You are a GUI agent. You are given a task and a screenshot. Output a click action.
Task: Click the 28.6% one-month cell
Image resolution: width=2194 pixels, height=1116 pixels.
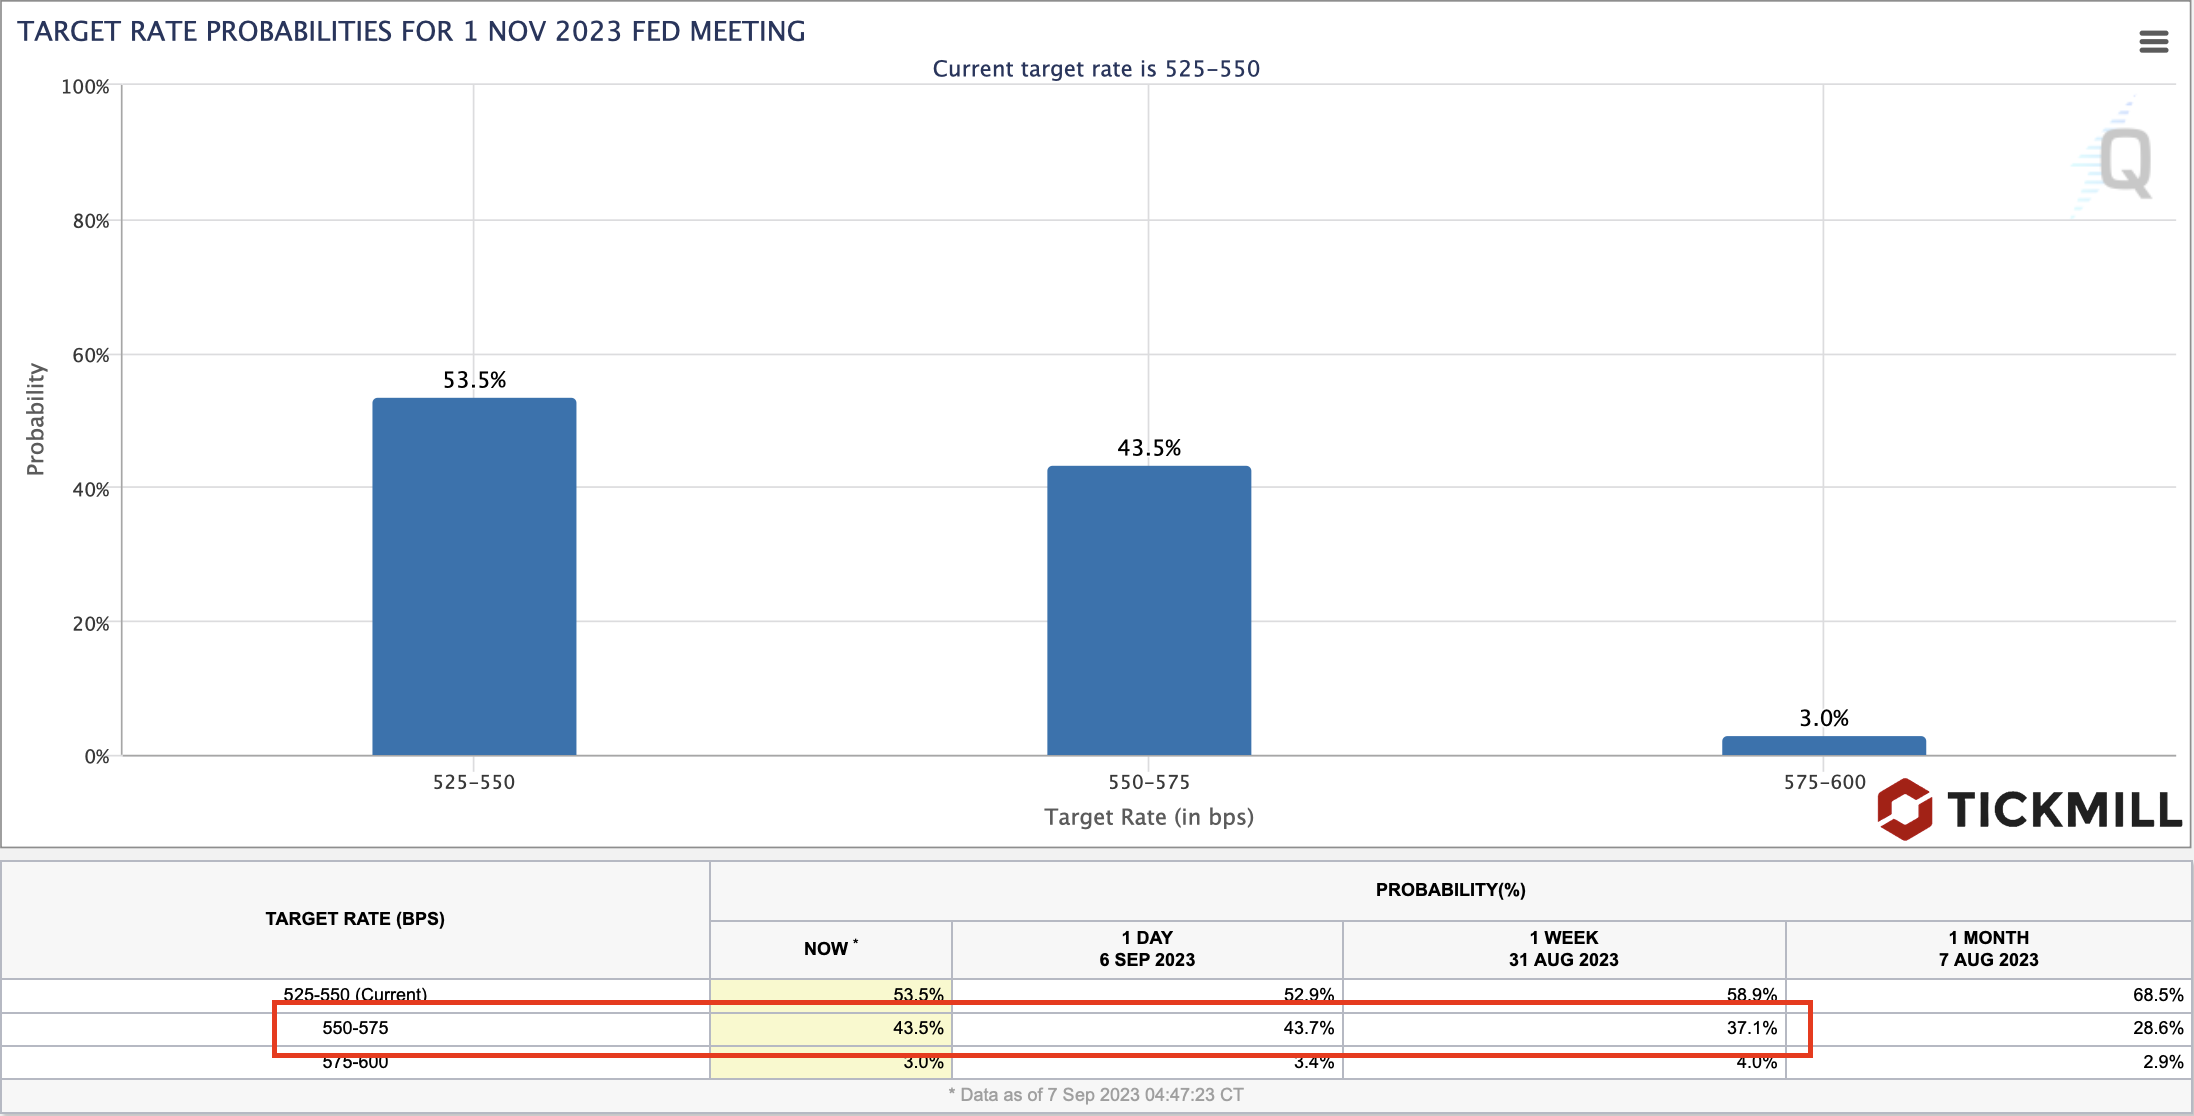click(x=2157, y=1028)
